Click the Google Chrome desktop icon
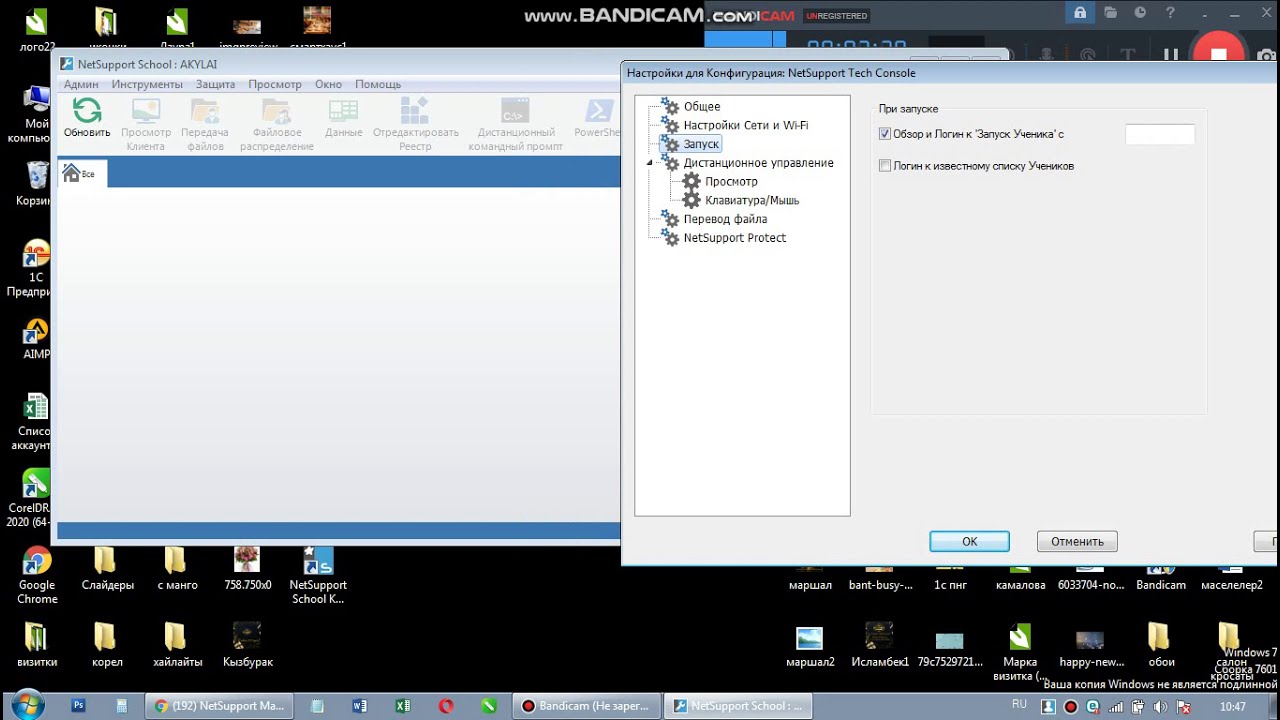Viewport: 1280px width, 720px height. [37, 575]
